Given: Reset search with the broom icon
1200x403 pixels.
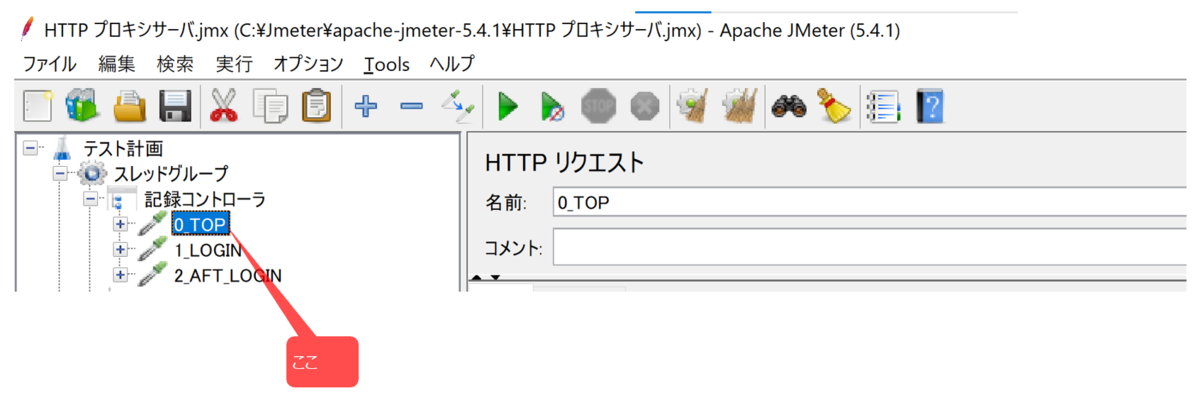Looking at the screenshot, I should (834, 105).
